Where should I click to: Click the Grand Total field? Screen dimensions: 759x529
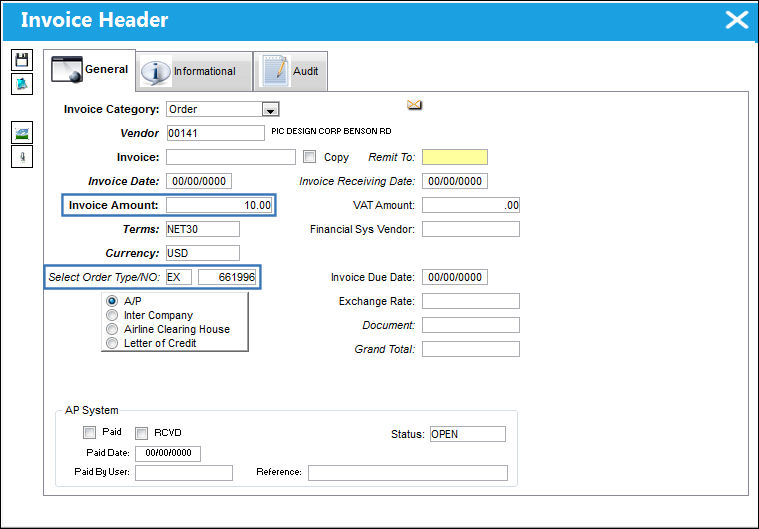point(471,349)
